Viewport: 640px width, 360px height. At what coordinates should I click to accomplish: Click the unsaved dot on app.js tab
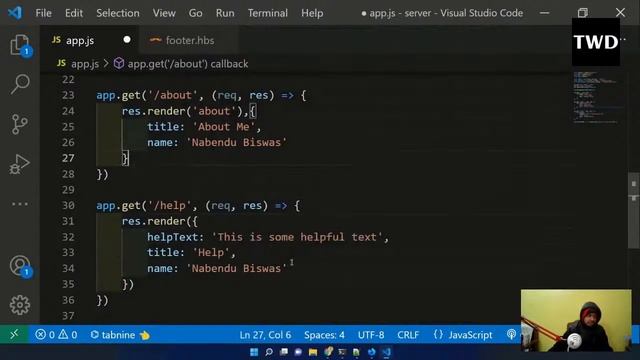(127, 40)
